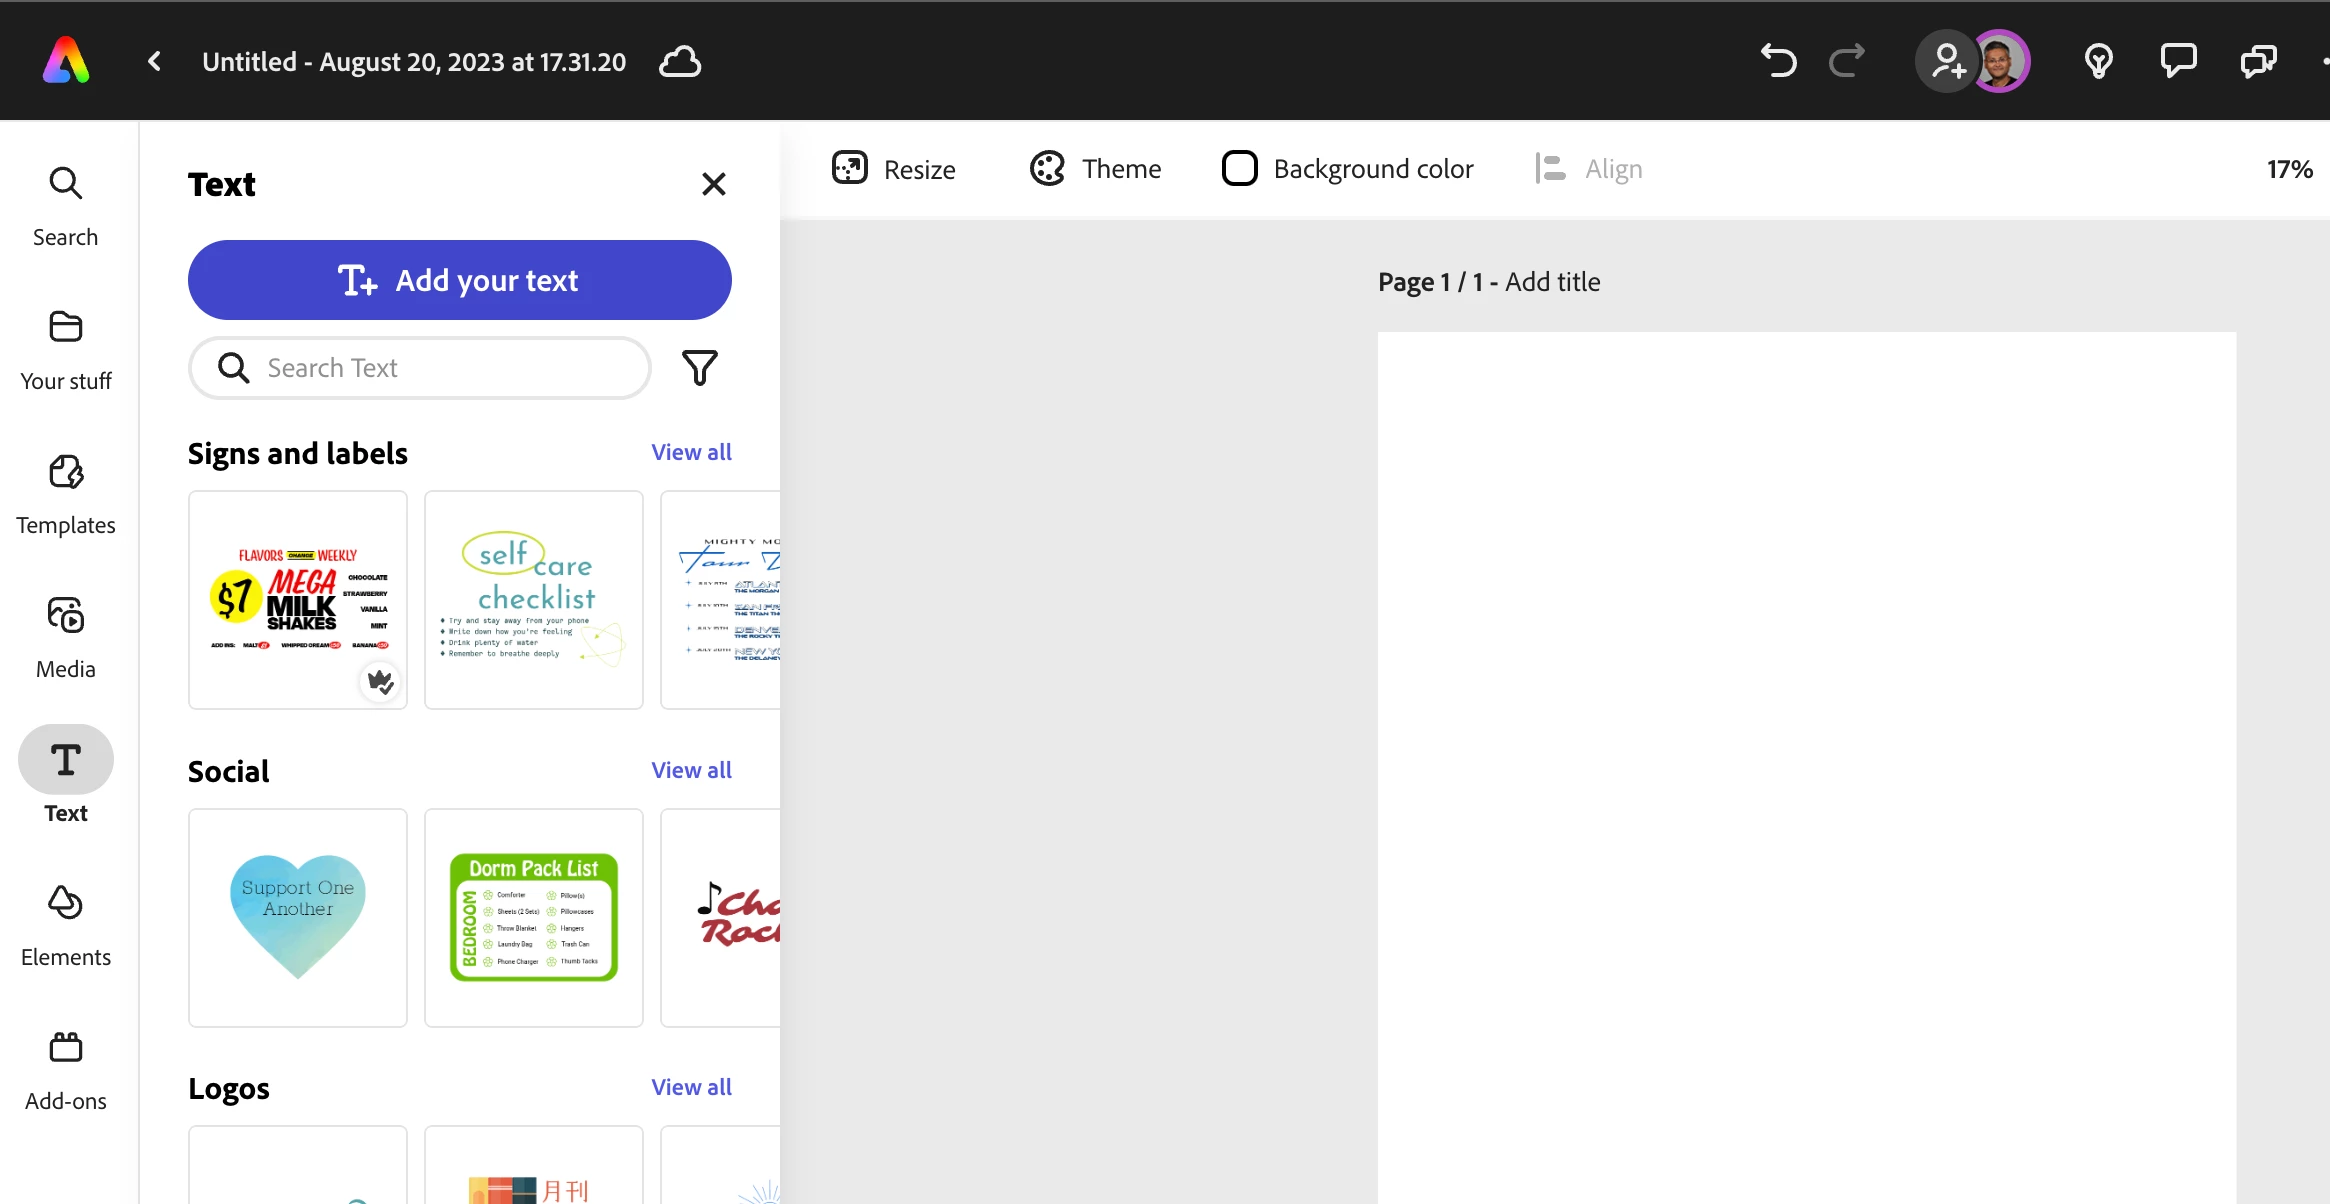View all Social text templates
The width and height of the screenshot is (2330, 1204).
pyautogui.click(x=691, y=770)
